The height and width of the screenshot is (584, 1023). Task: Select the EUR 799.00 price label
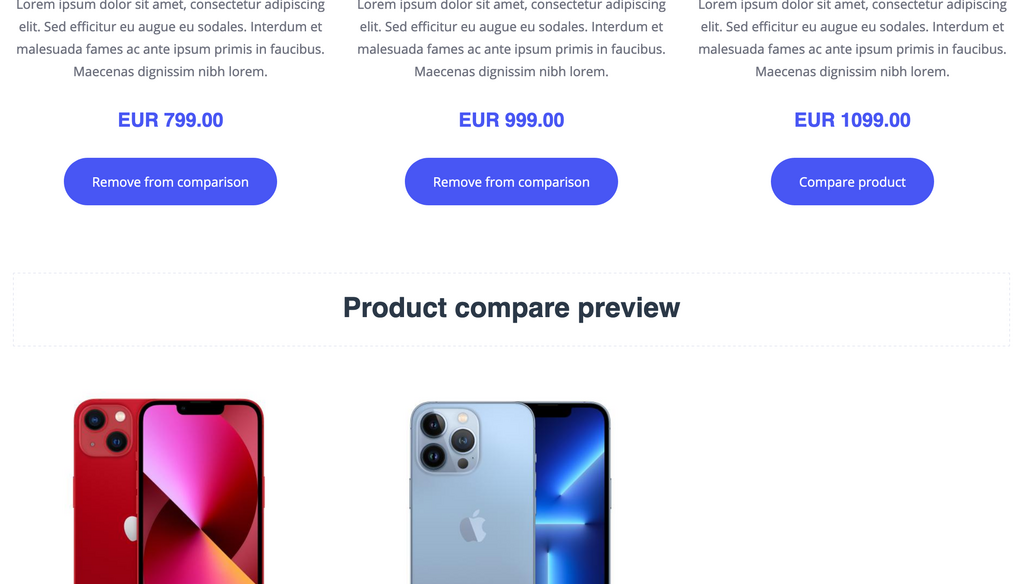170,120
